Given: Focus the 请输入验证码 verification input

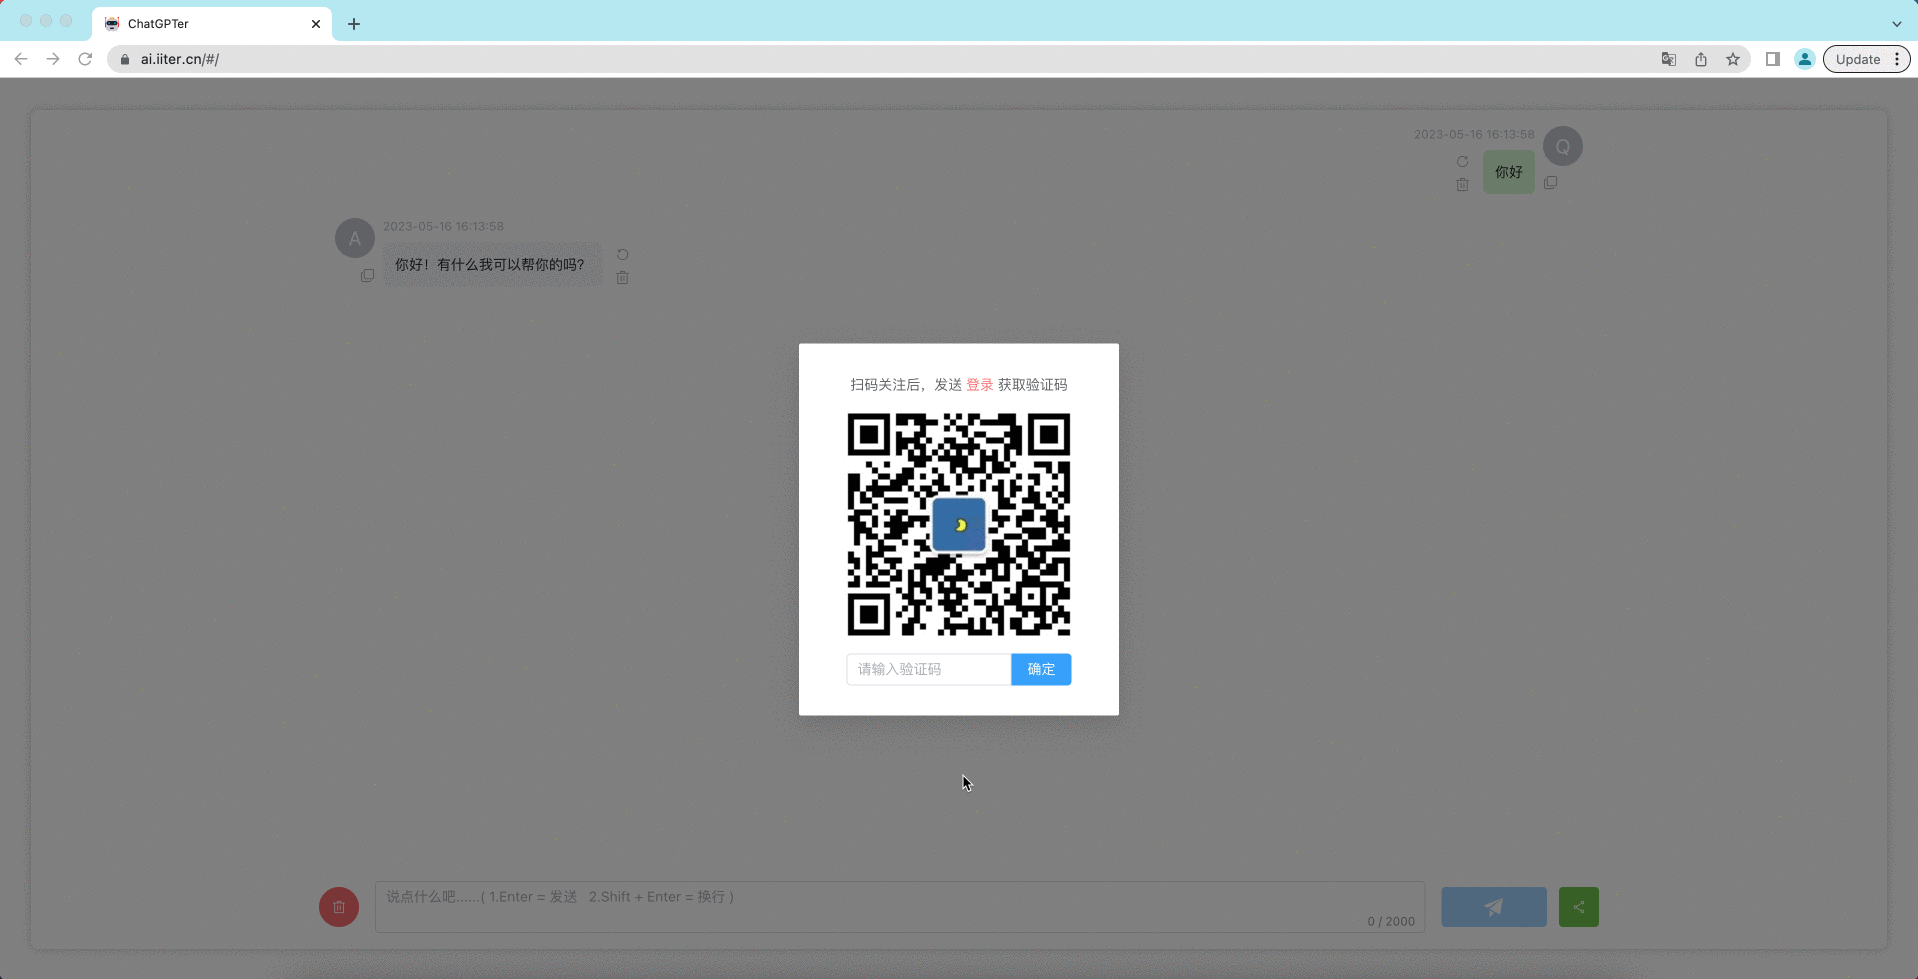Looking at the screenshot, I should coord(929,669).
